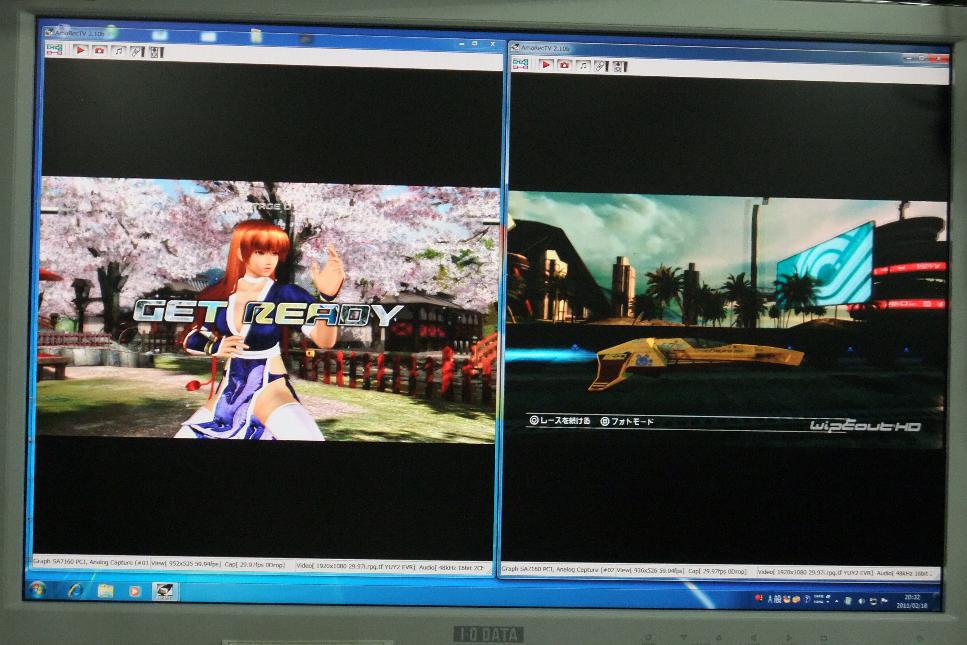The image size is (967, 645).
Task: Click the right window's 'Audio[ 48kHz 16bit' status entry
Action: click(903, 574)
